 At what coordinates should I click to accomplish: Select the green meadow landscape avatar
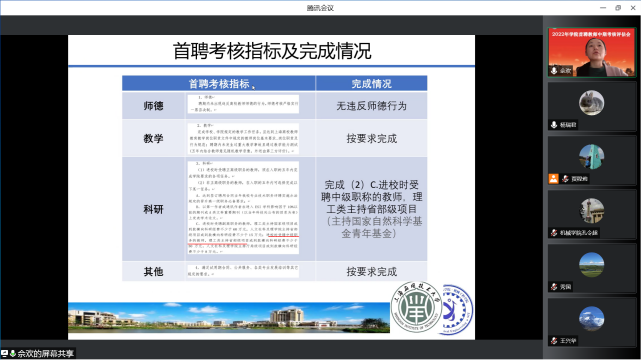(x=591, y=264)
